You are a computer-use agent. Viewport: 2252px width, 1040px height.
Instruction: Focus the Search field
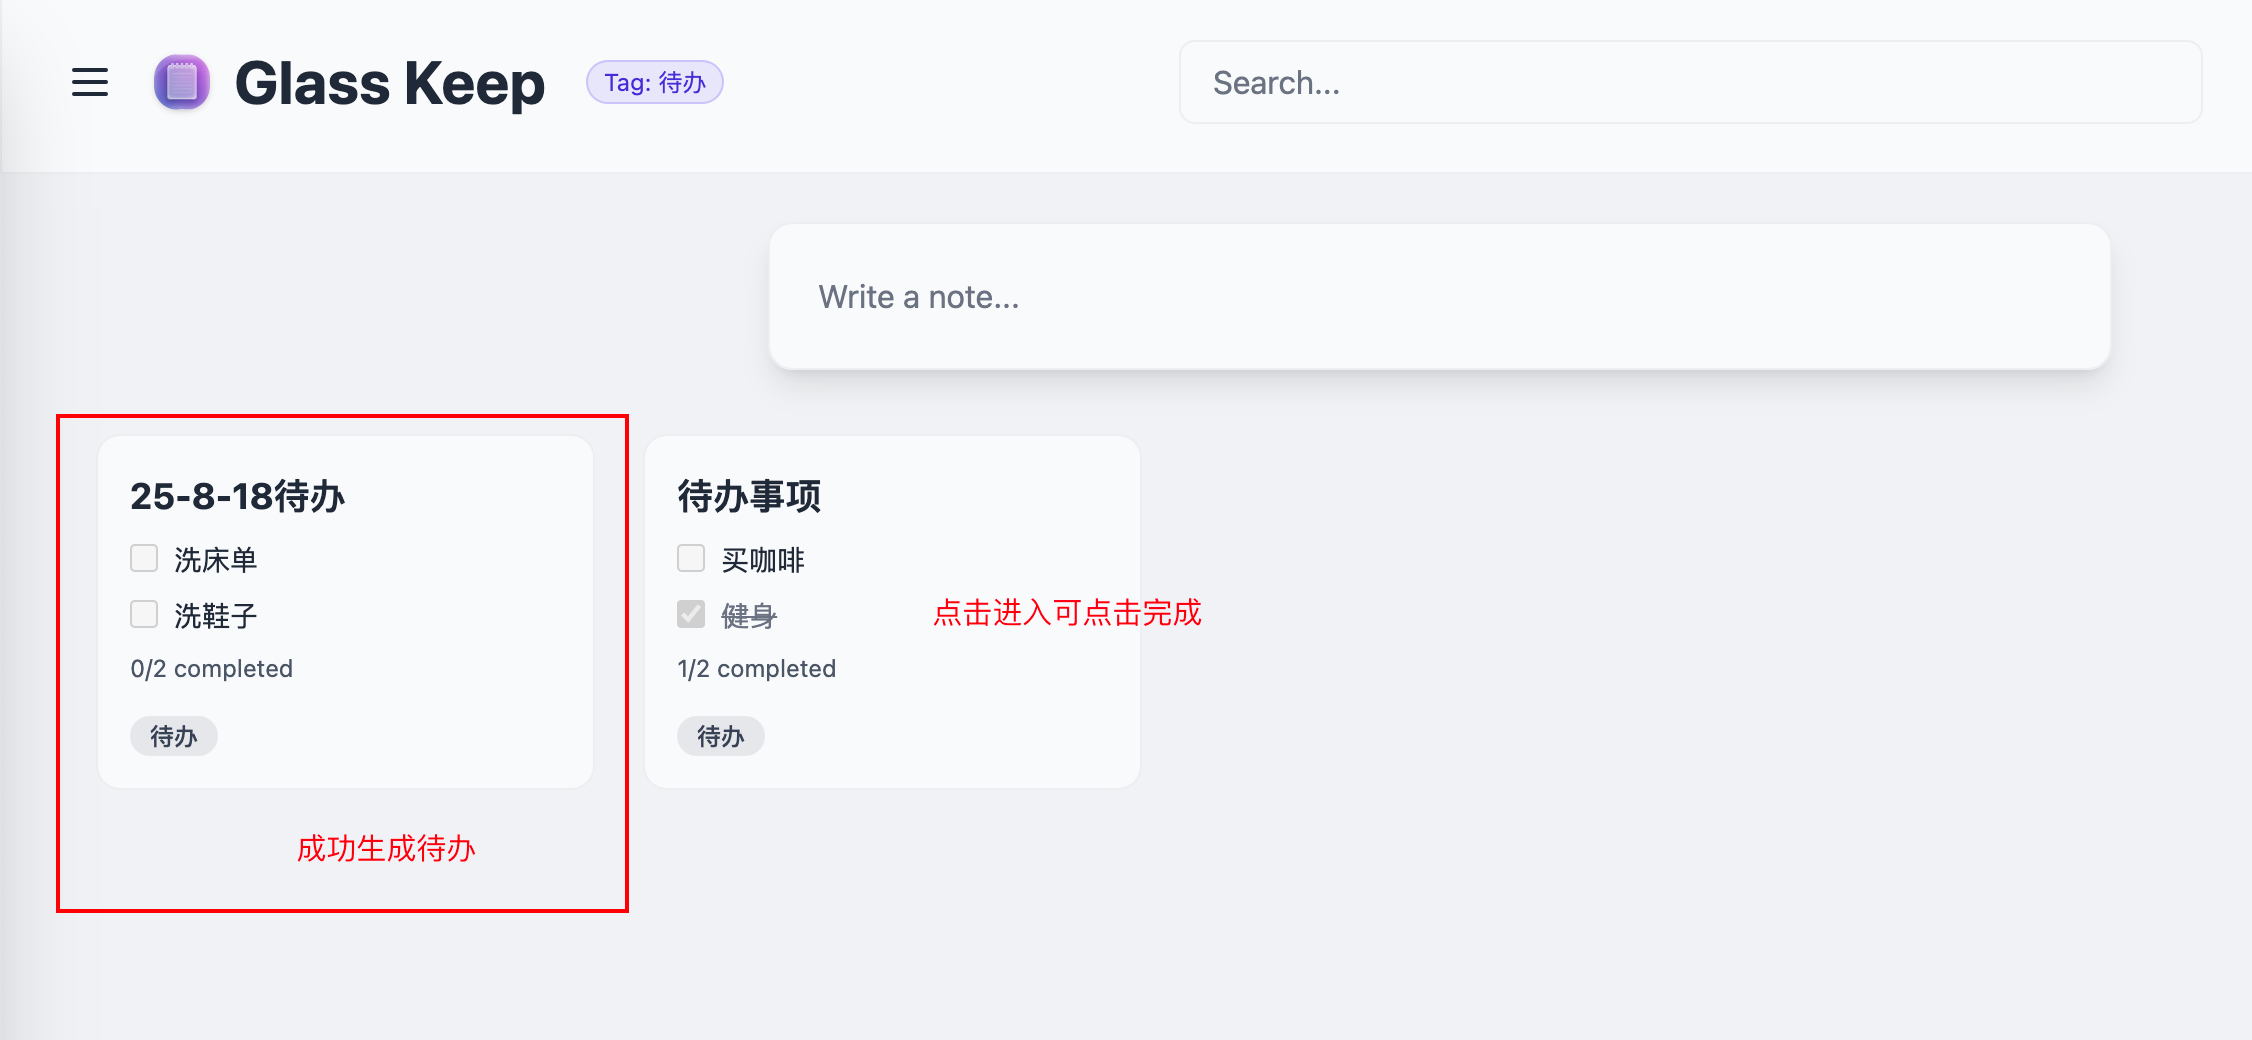click(1690, 82)
